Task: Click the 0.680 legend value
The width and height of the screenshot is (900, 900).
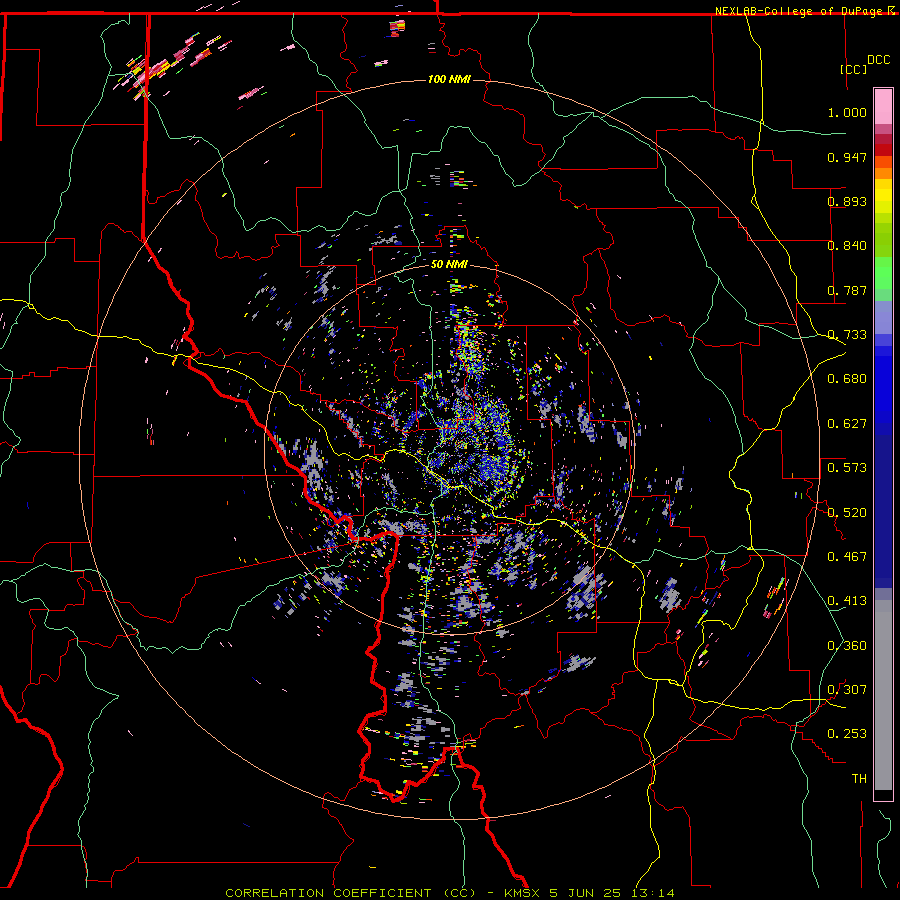Action: [x=847, y=379]
